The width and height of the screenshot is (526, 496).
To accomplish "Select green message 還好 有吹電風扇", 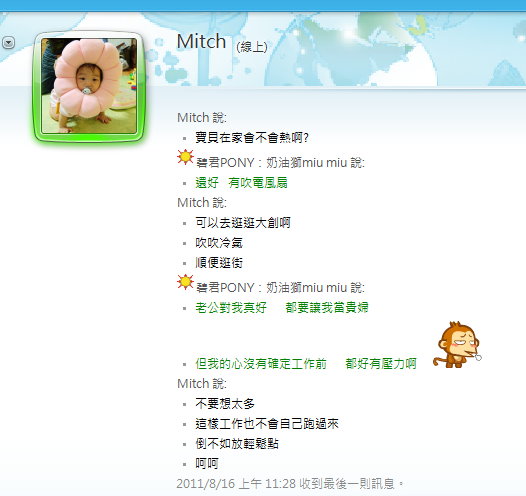I will click(x=241, y=183).
